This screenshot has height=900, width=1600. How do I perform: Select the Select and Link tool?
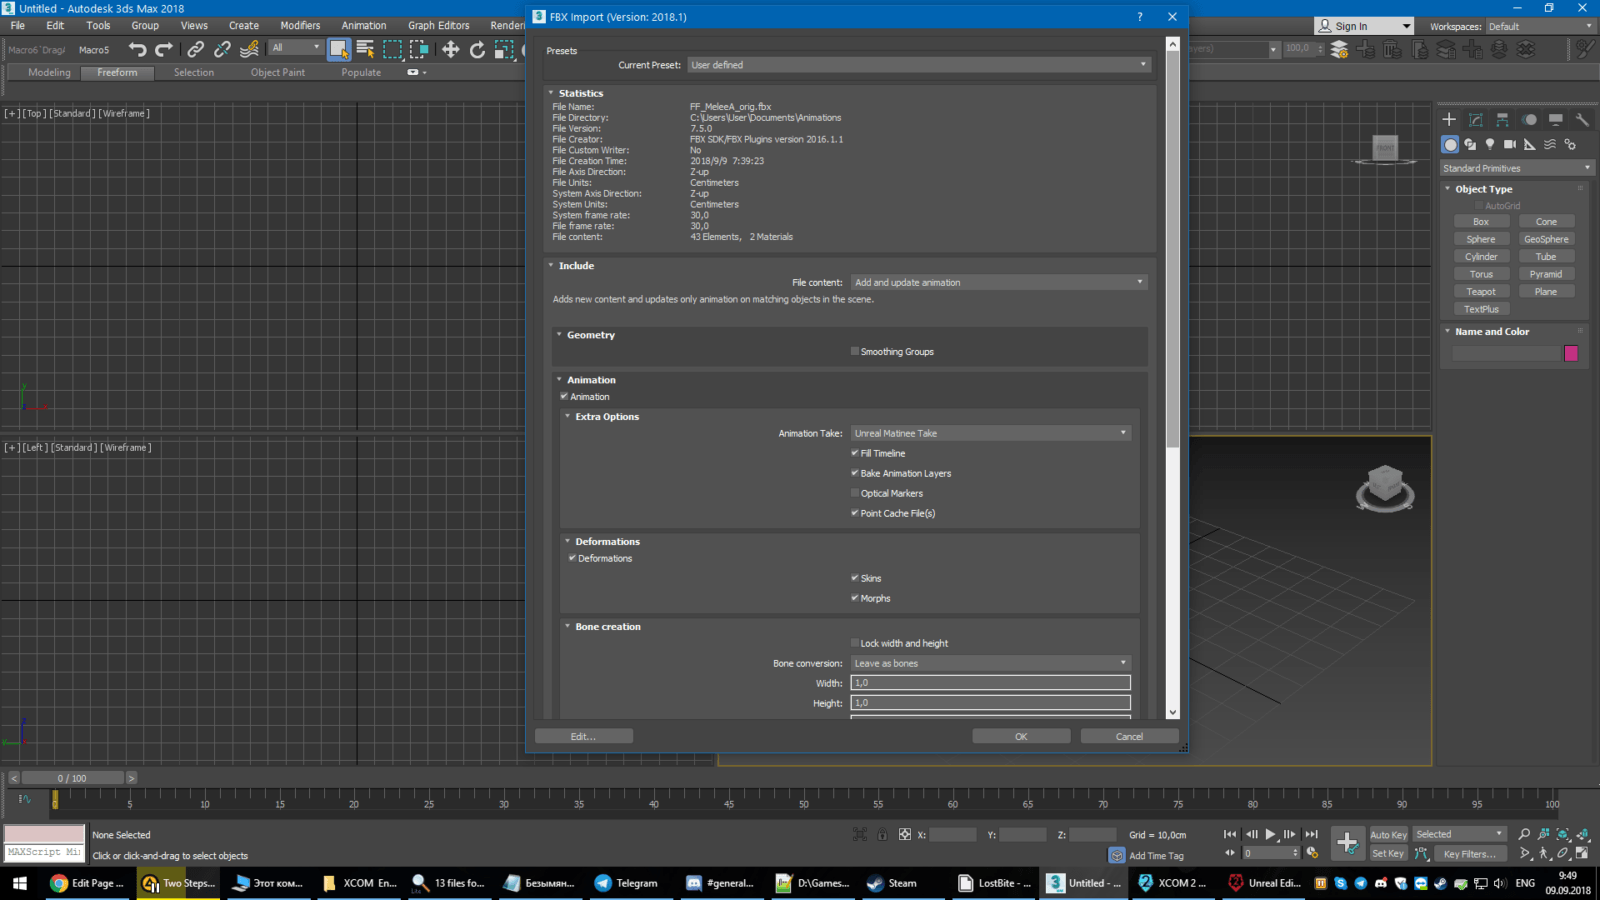[196, 49]
